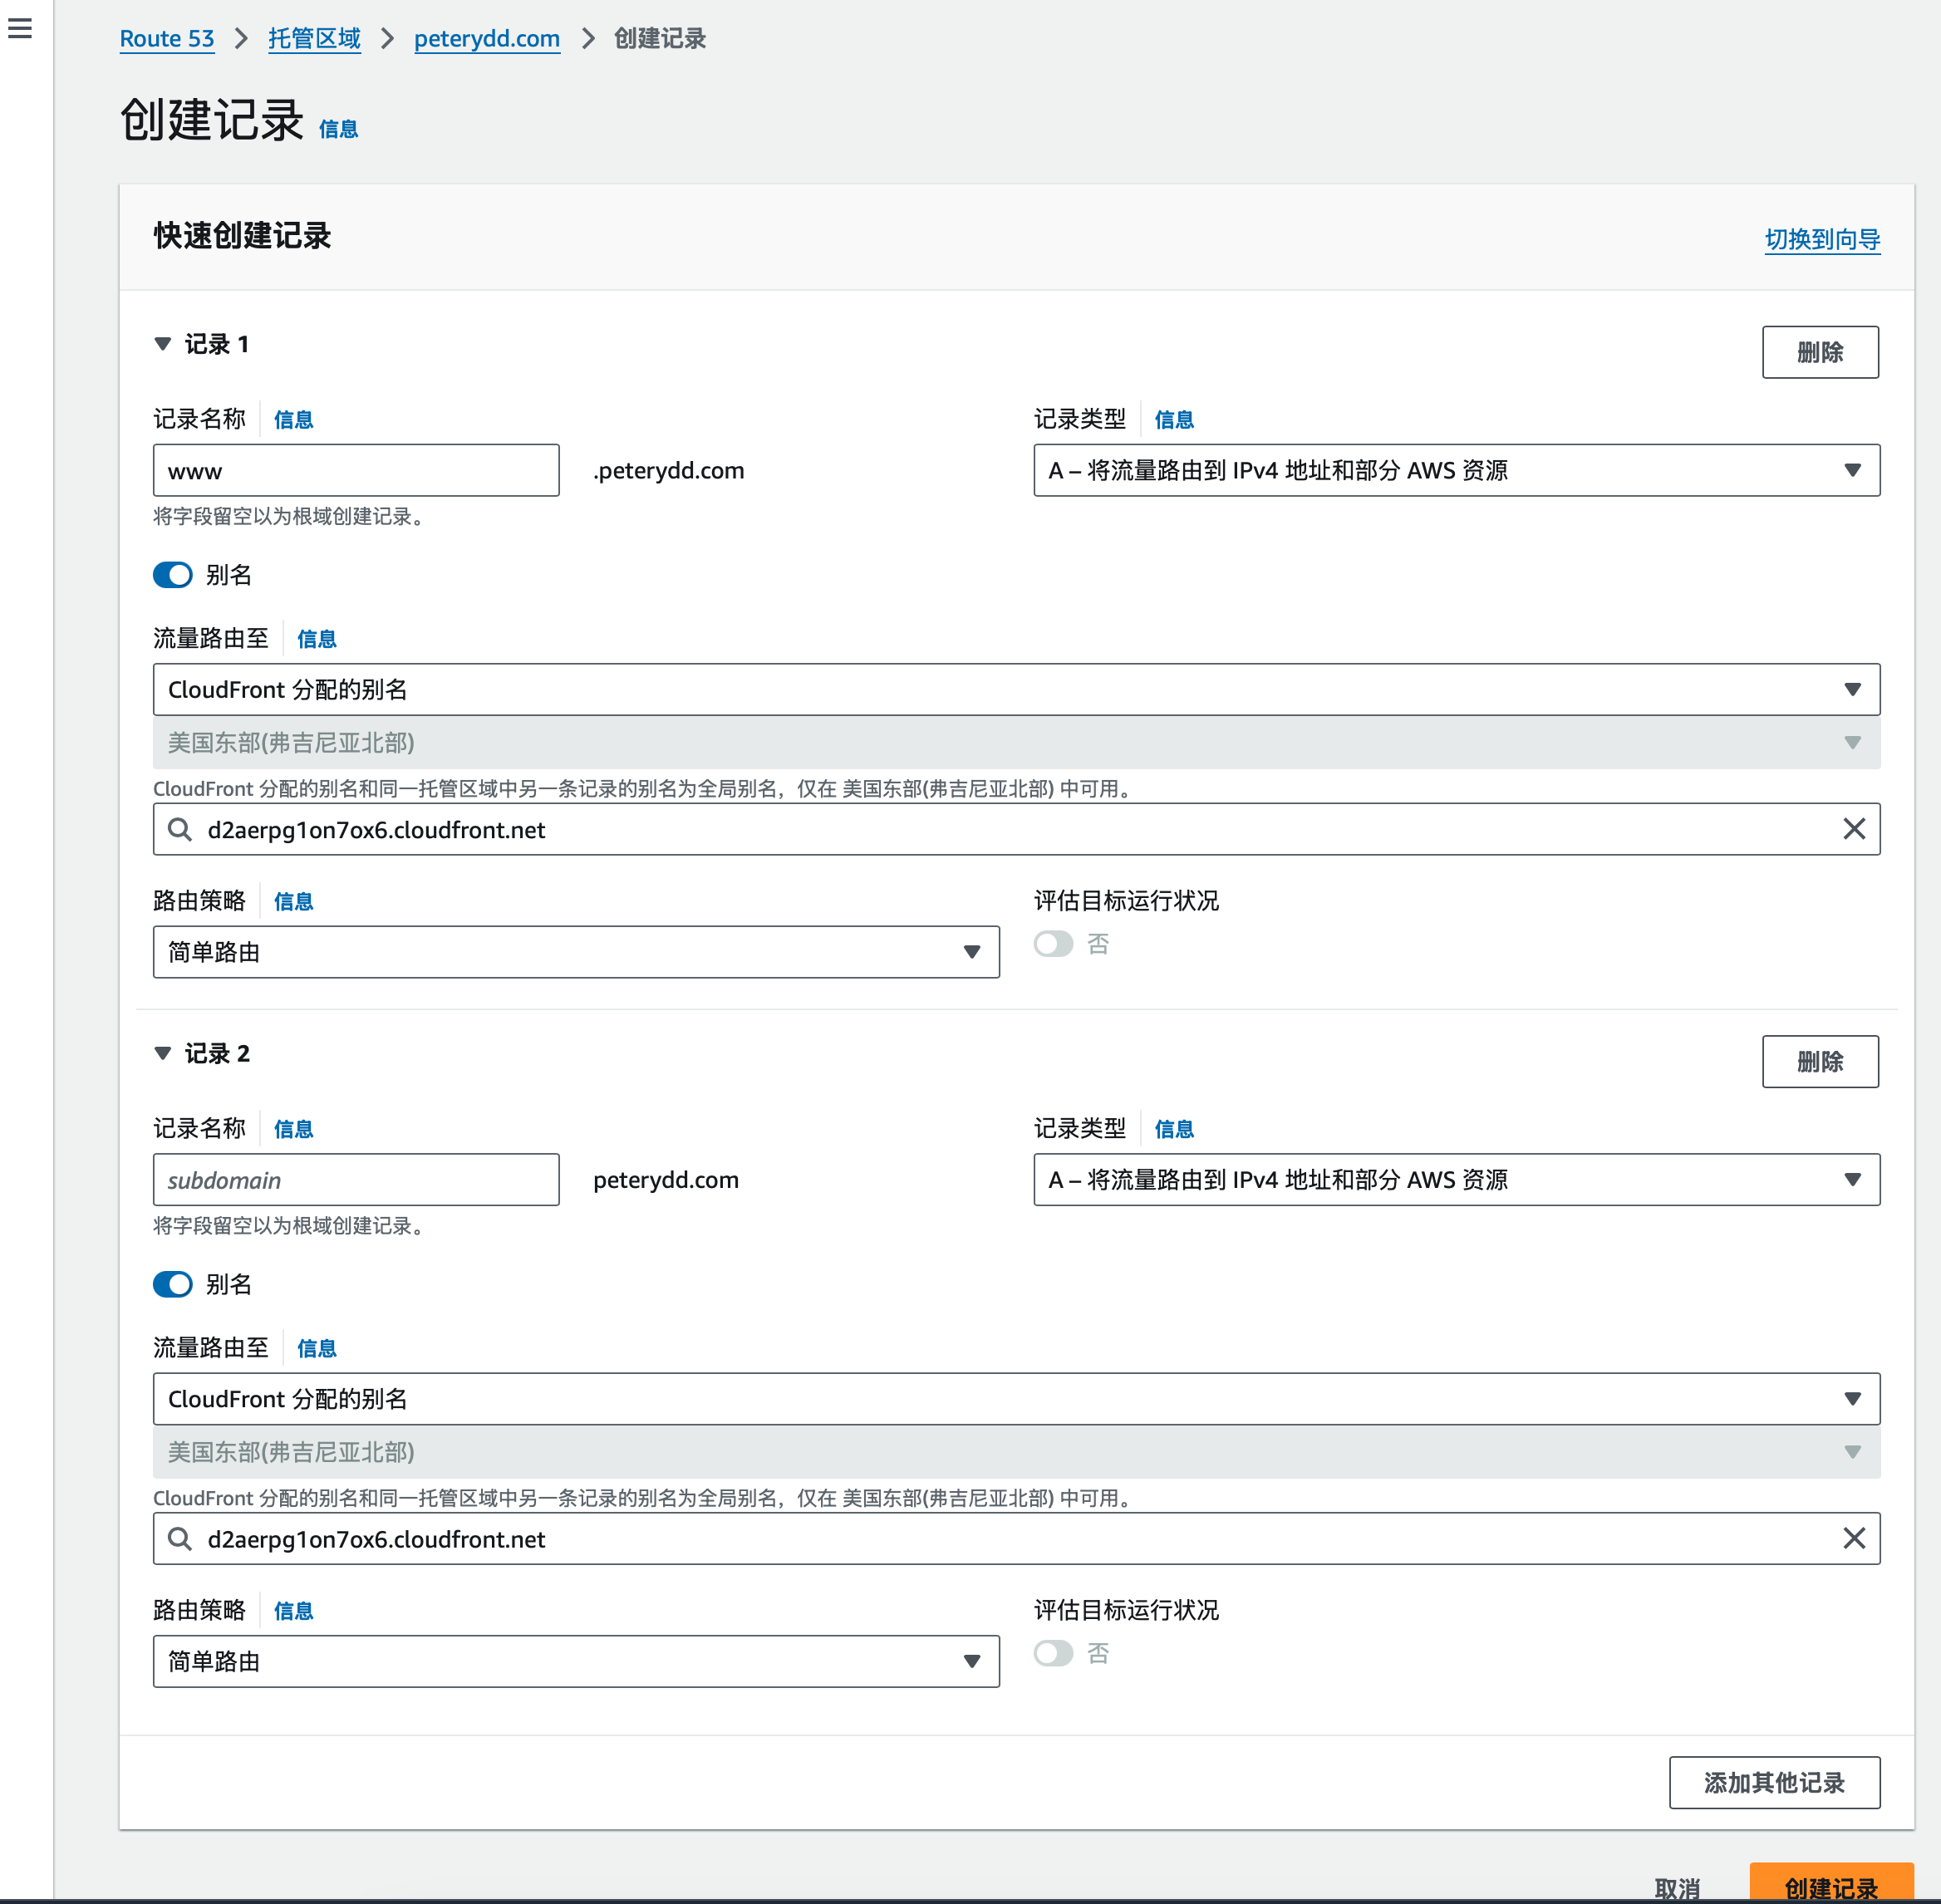This screenshot has width=1941, height=1904.
Task: Open traffic route-to dropdown in record 1
Action: tap(1016, 689)
